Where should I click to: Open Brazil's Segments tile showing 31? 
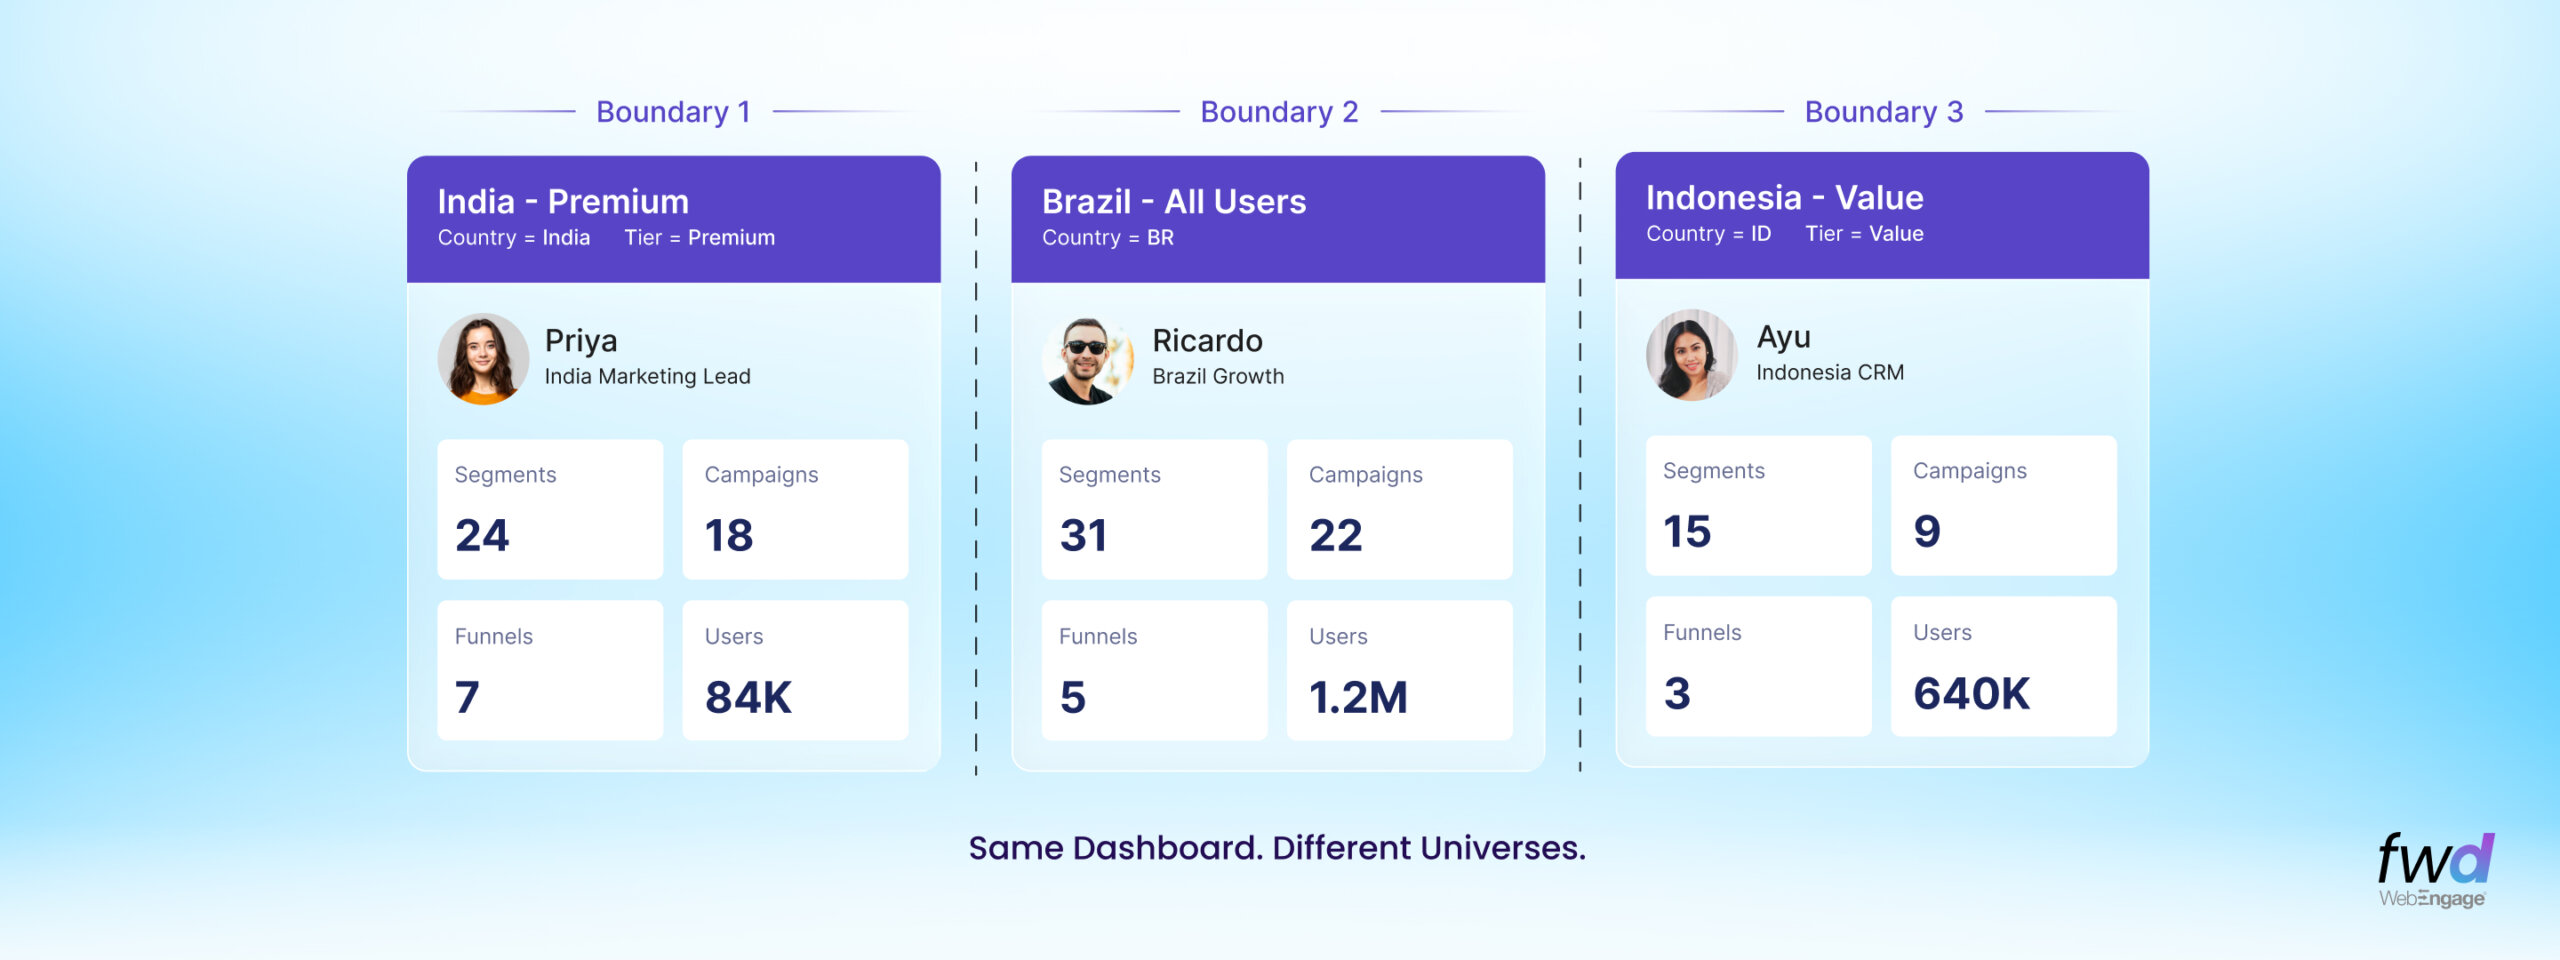[x=1154, y=509]
